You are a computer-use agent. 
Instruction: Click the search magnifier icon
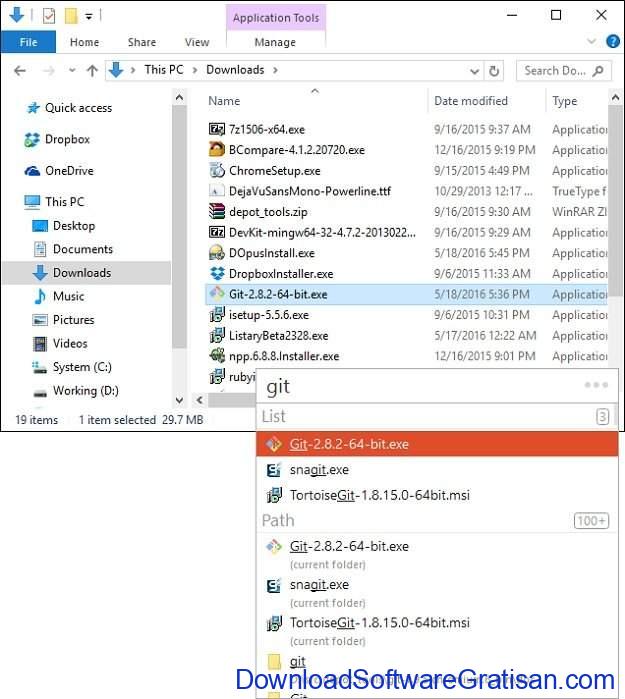pos(598,70)
